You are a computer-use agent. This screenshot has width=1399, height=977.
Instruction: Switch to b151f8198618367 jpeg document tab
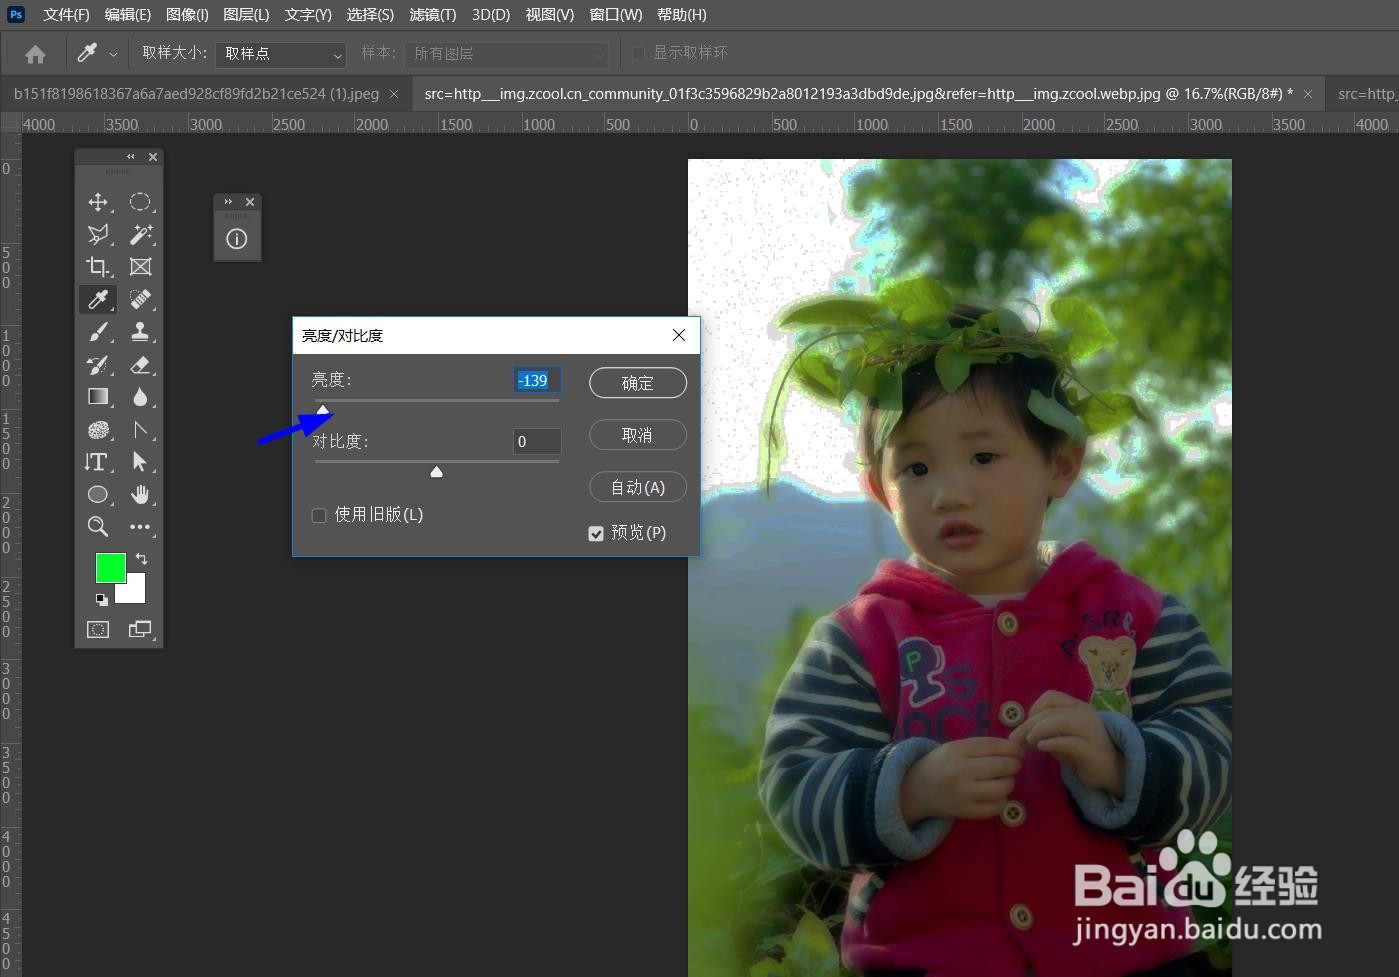point(196,94)
